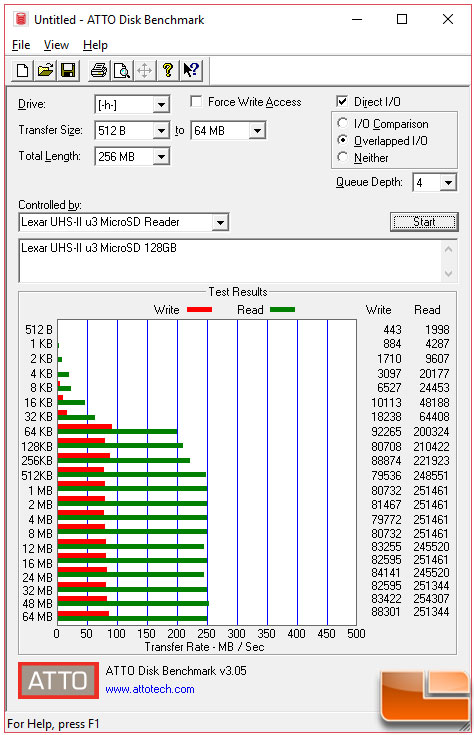Click the 64 KB row label
This screenshot has width=474, height=735.
tap(38, 431)
